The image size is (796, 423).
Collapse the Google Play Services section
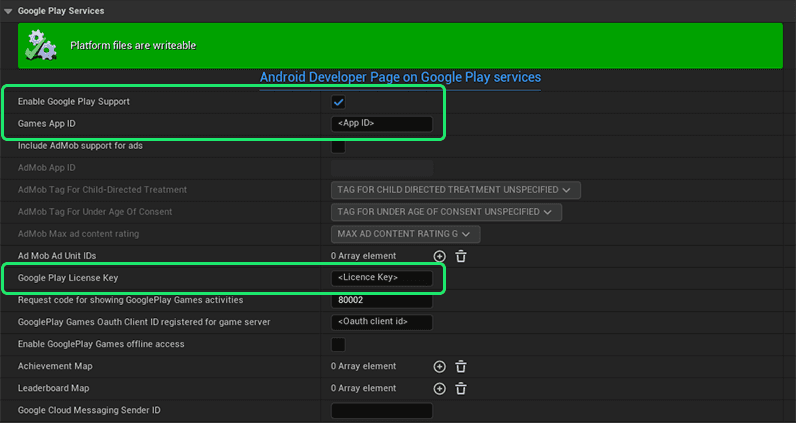point(8,11)
